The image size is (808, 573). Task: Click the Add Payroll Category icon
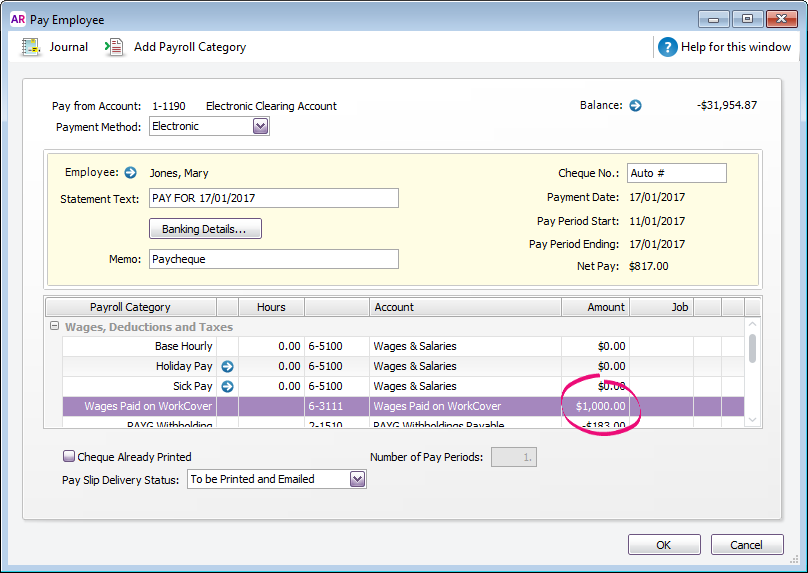tap(114, 47)
